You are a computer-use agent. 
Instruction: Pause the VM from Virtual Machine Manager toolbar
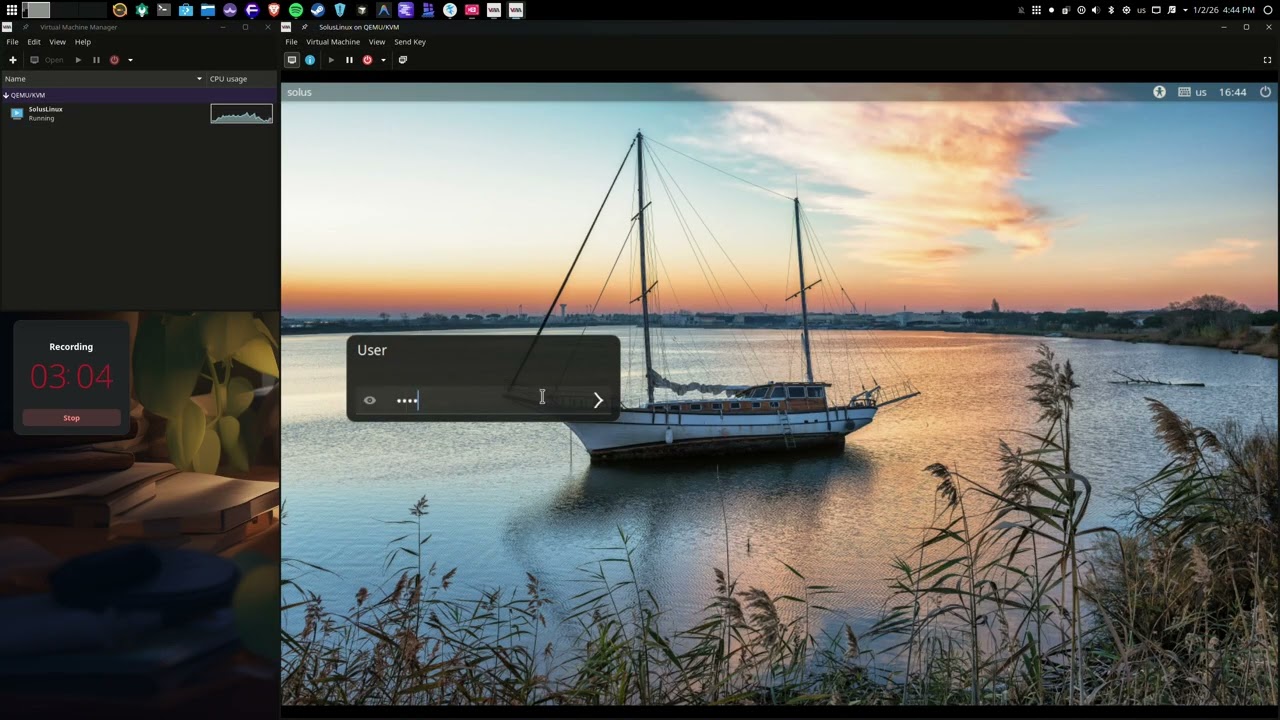pos(96,60)
